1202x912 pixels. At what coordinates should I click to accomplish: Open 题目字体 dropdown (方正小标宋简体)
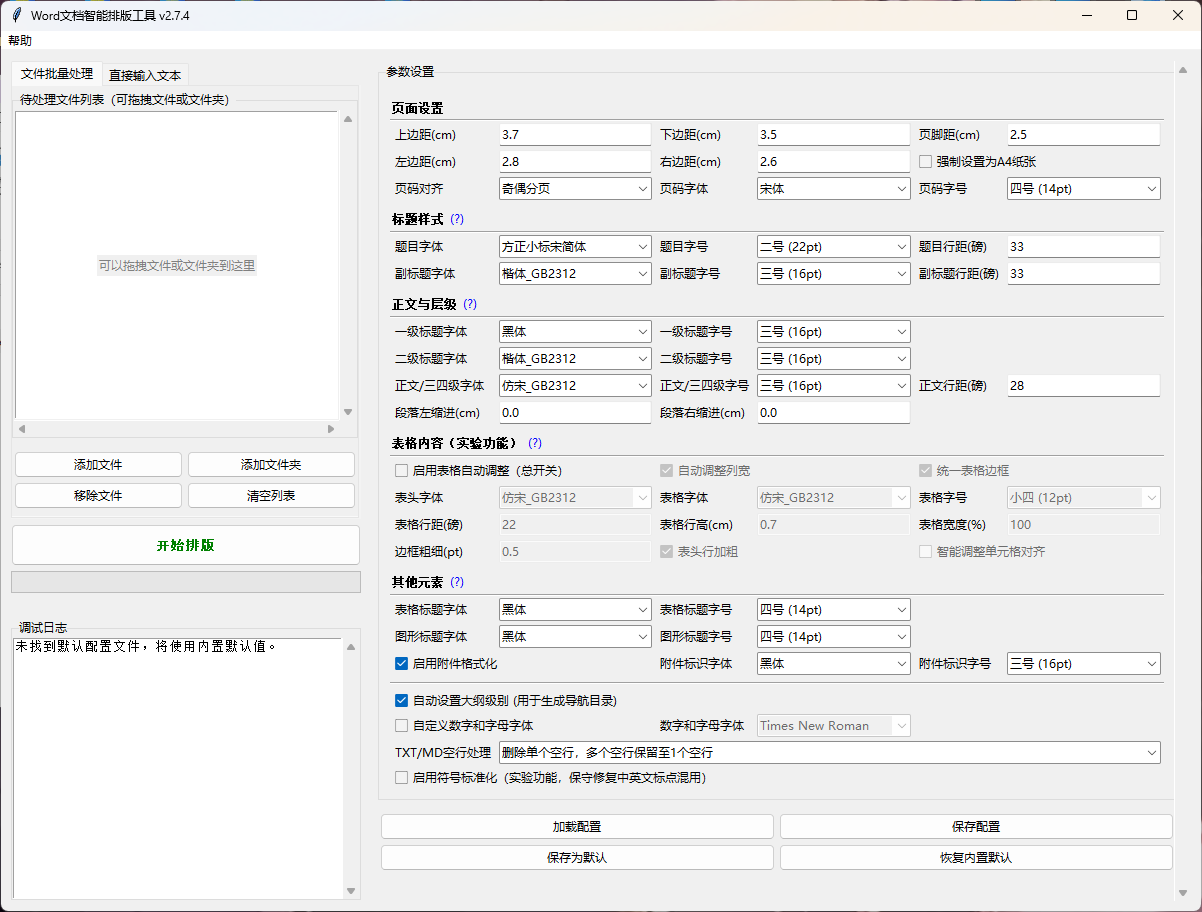click(x=575, y=246)
